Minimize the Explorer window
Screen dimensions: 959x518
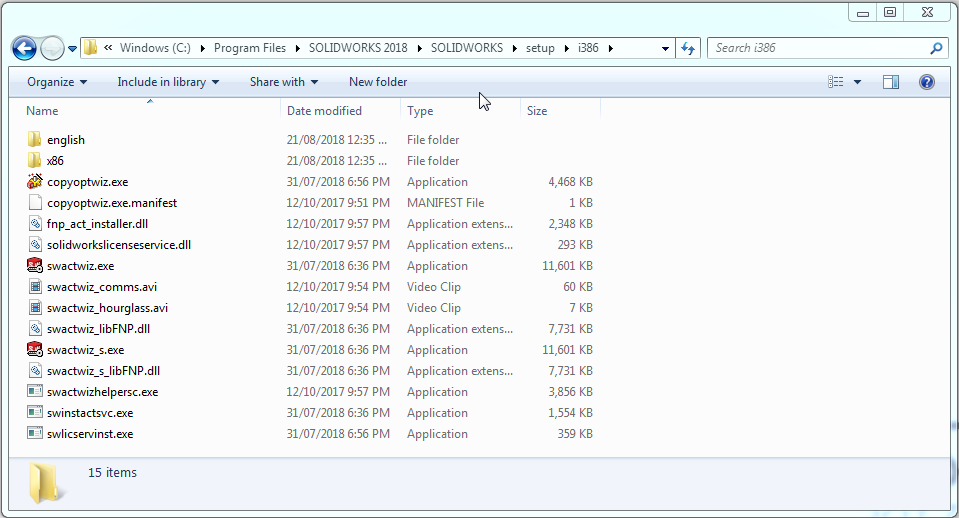[863, 13]
